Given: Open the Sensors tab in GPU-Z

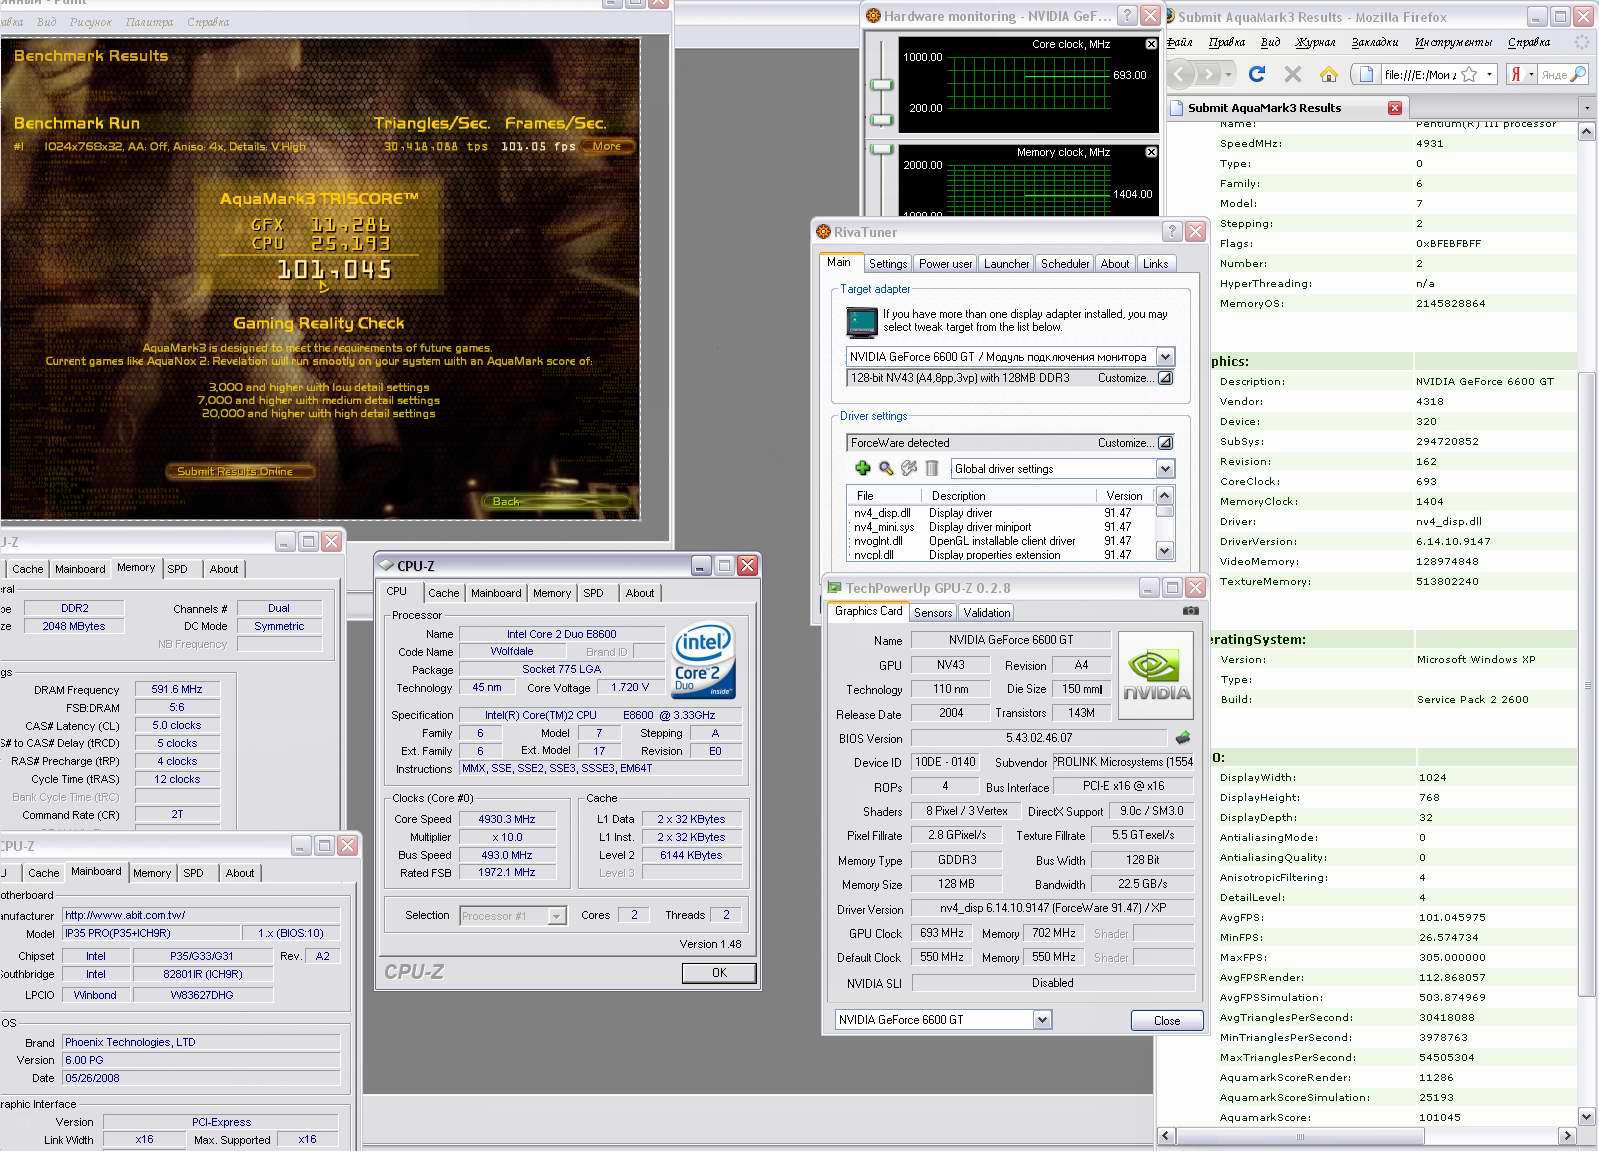Looking at the screenshot, I should pyautogui.click(x=933, y=613).
